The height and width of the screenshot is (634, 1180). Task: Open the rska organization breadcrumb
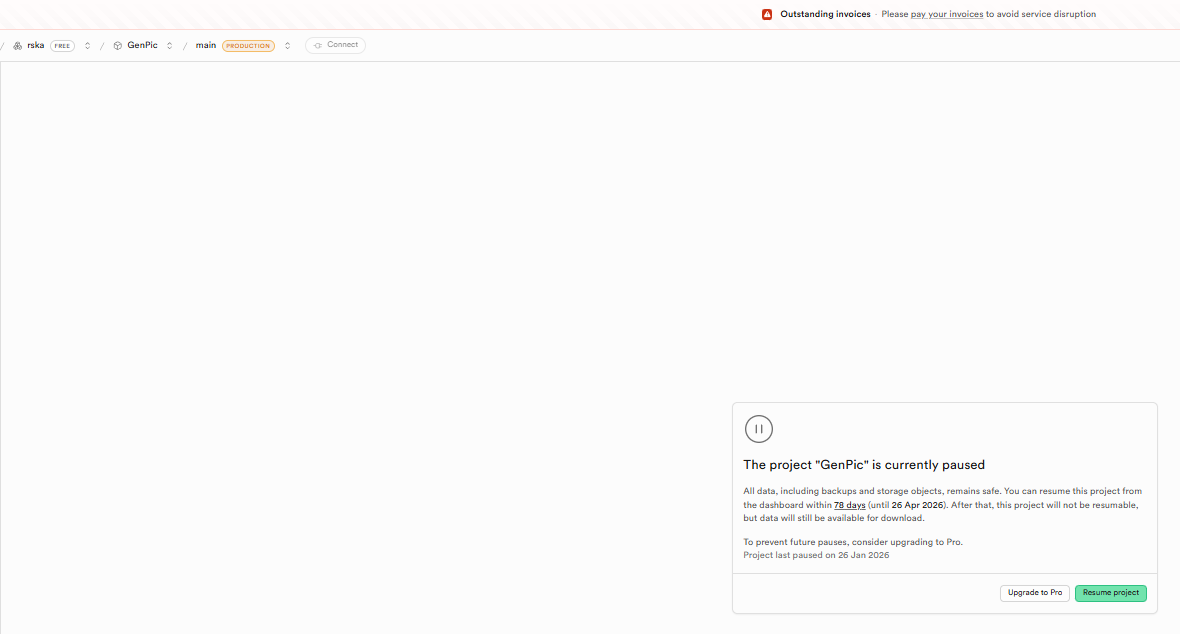tap(35, 45)
